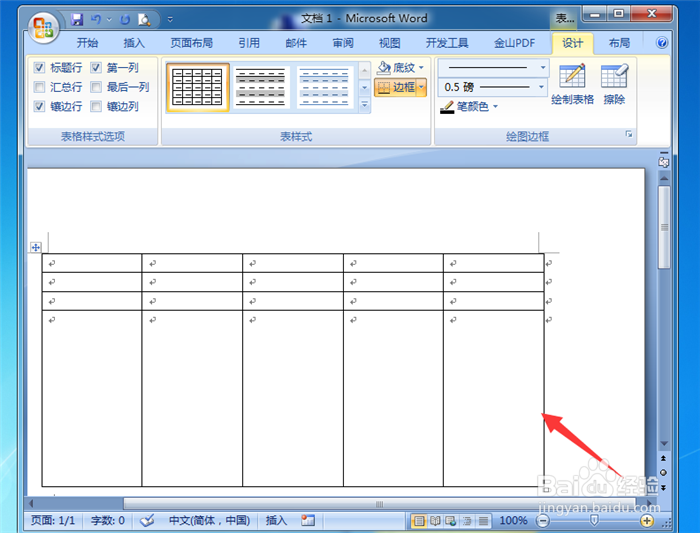The image size is (700, 533).
Task: Open the 金山PDF tab
Action: [514, 43]
